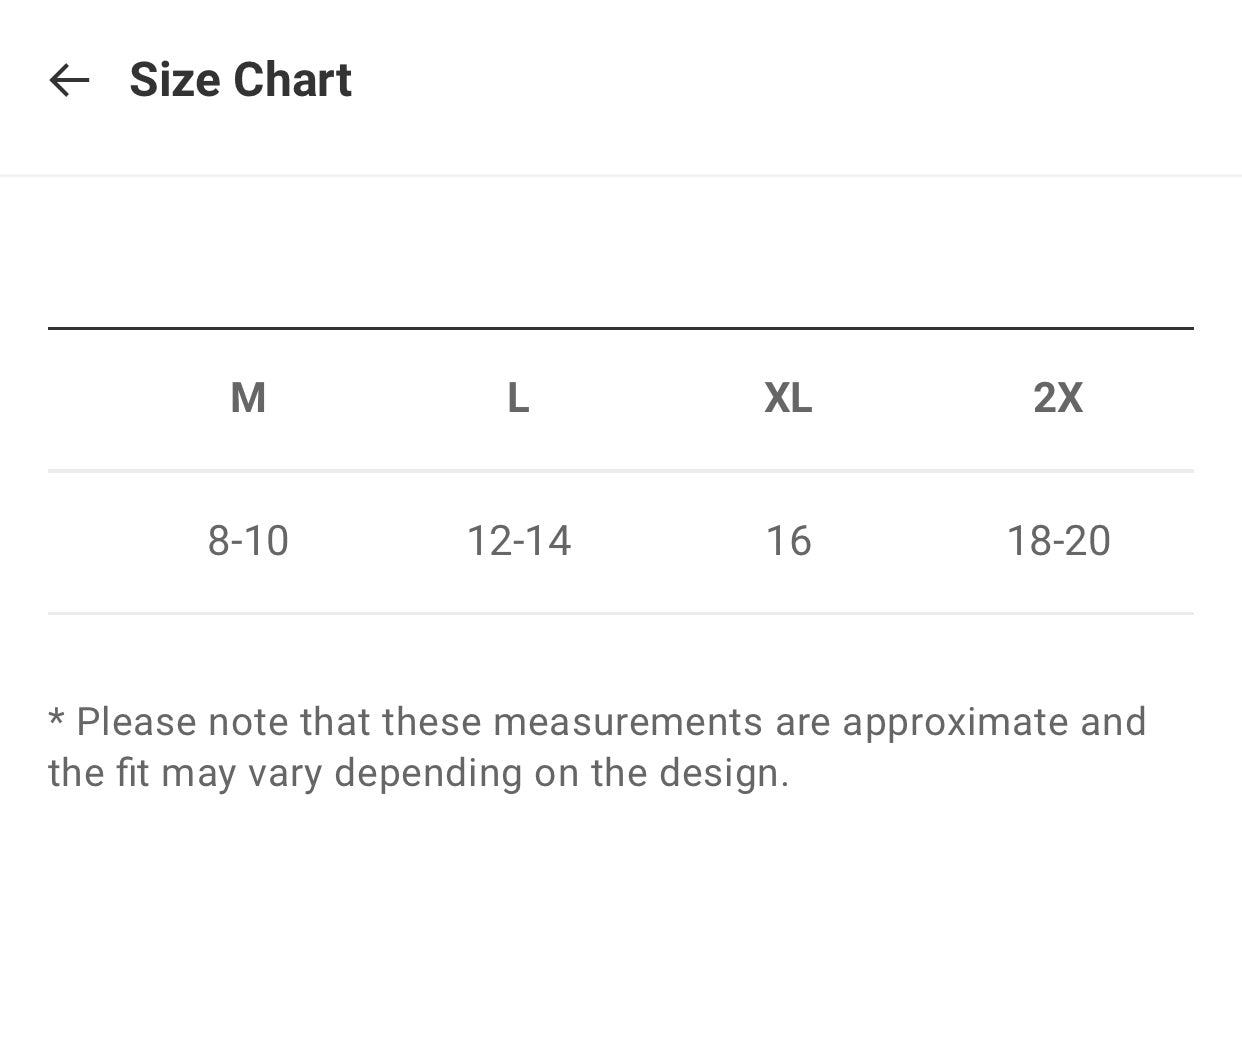Select the back icon beside Size Chart title
Viewport: 1242px width, 1045px height.
tap(68, 80)
